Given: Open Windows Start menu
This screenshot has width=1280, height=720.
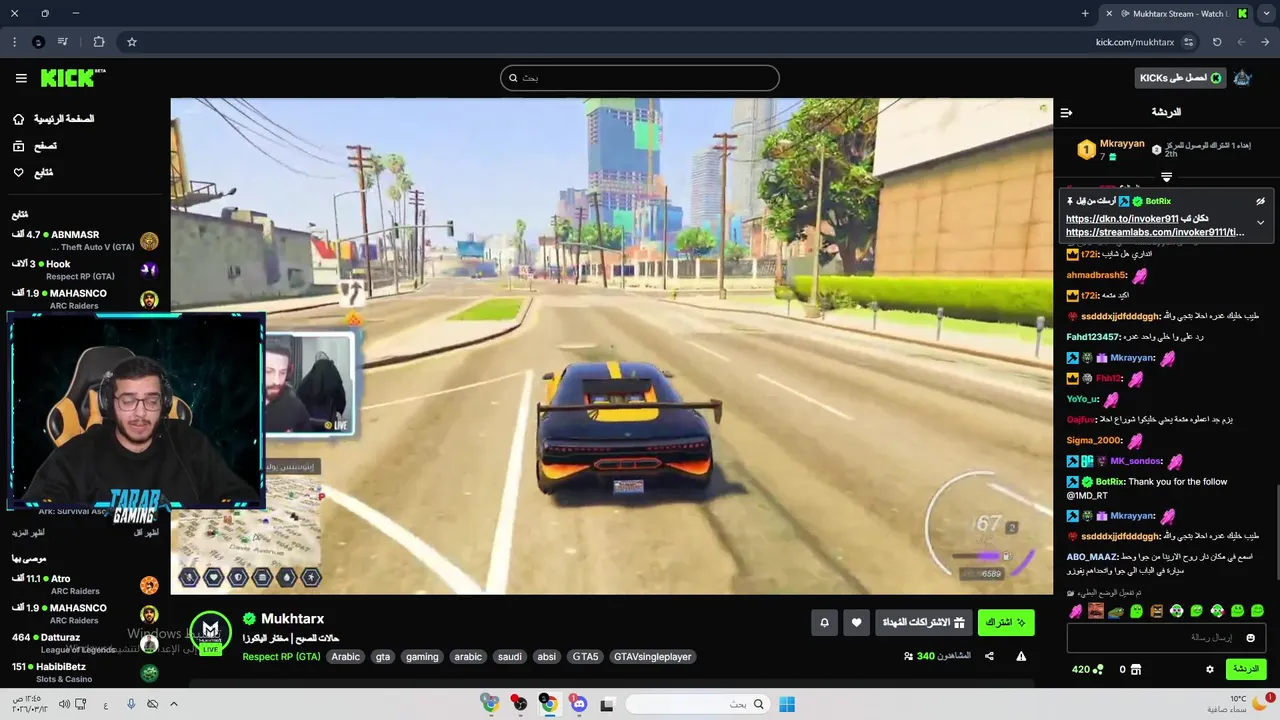Looking at the screenshot, I should pos(787,704).
